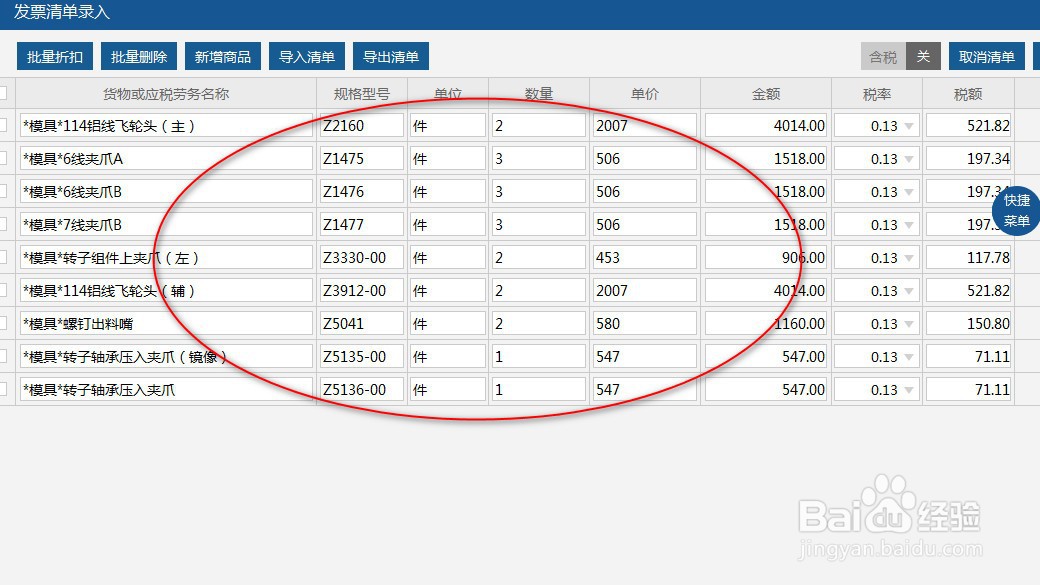Click tax amount field 150.80

pyautogui.click(x=968, y=324)
